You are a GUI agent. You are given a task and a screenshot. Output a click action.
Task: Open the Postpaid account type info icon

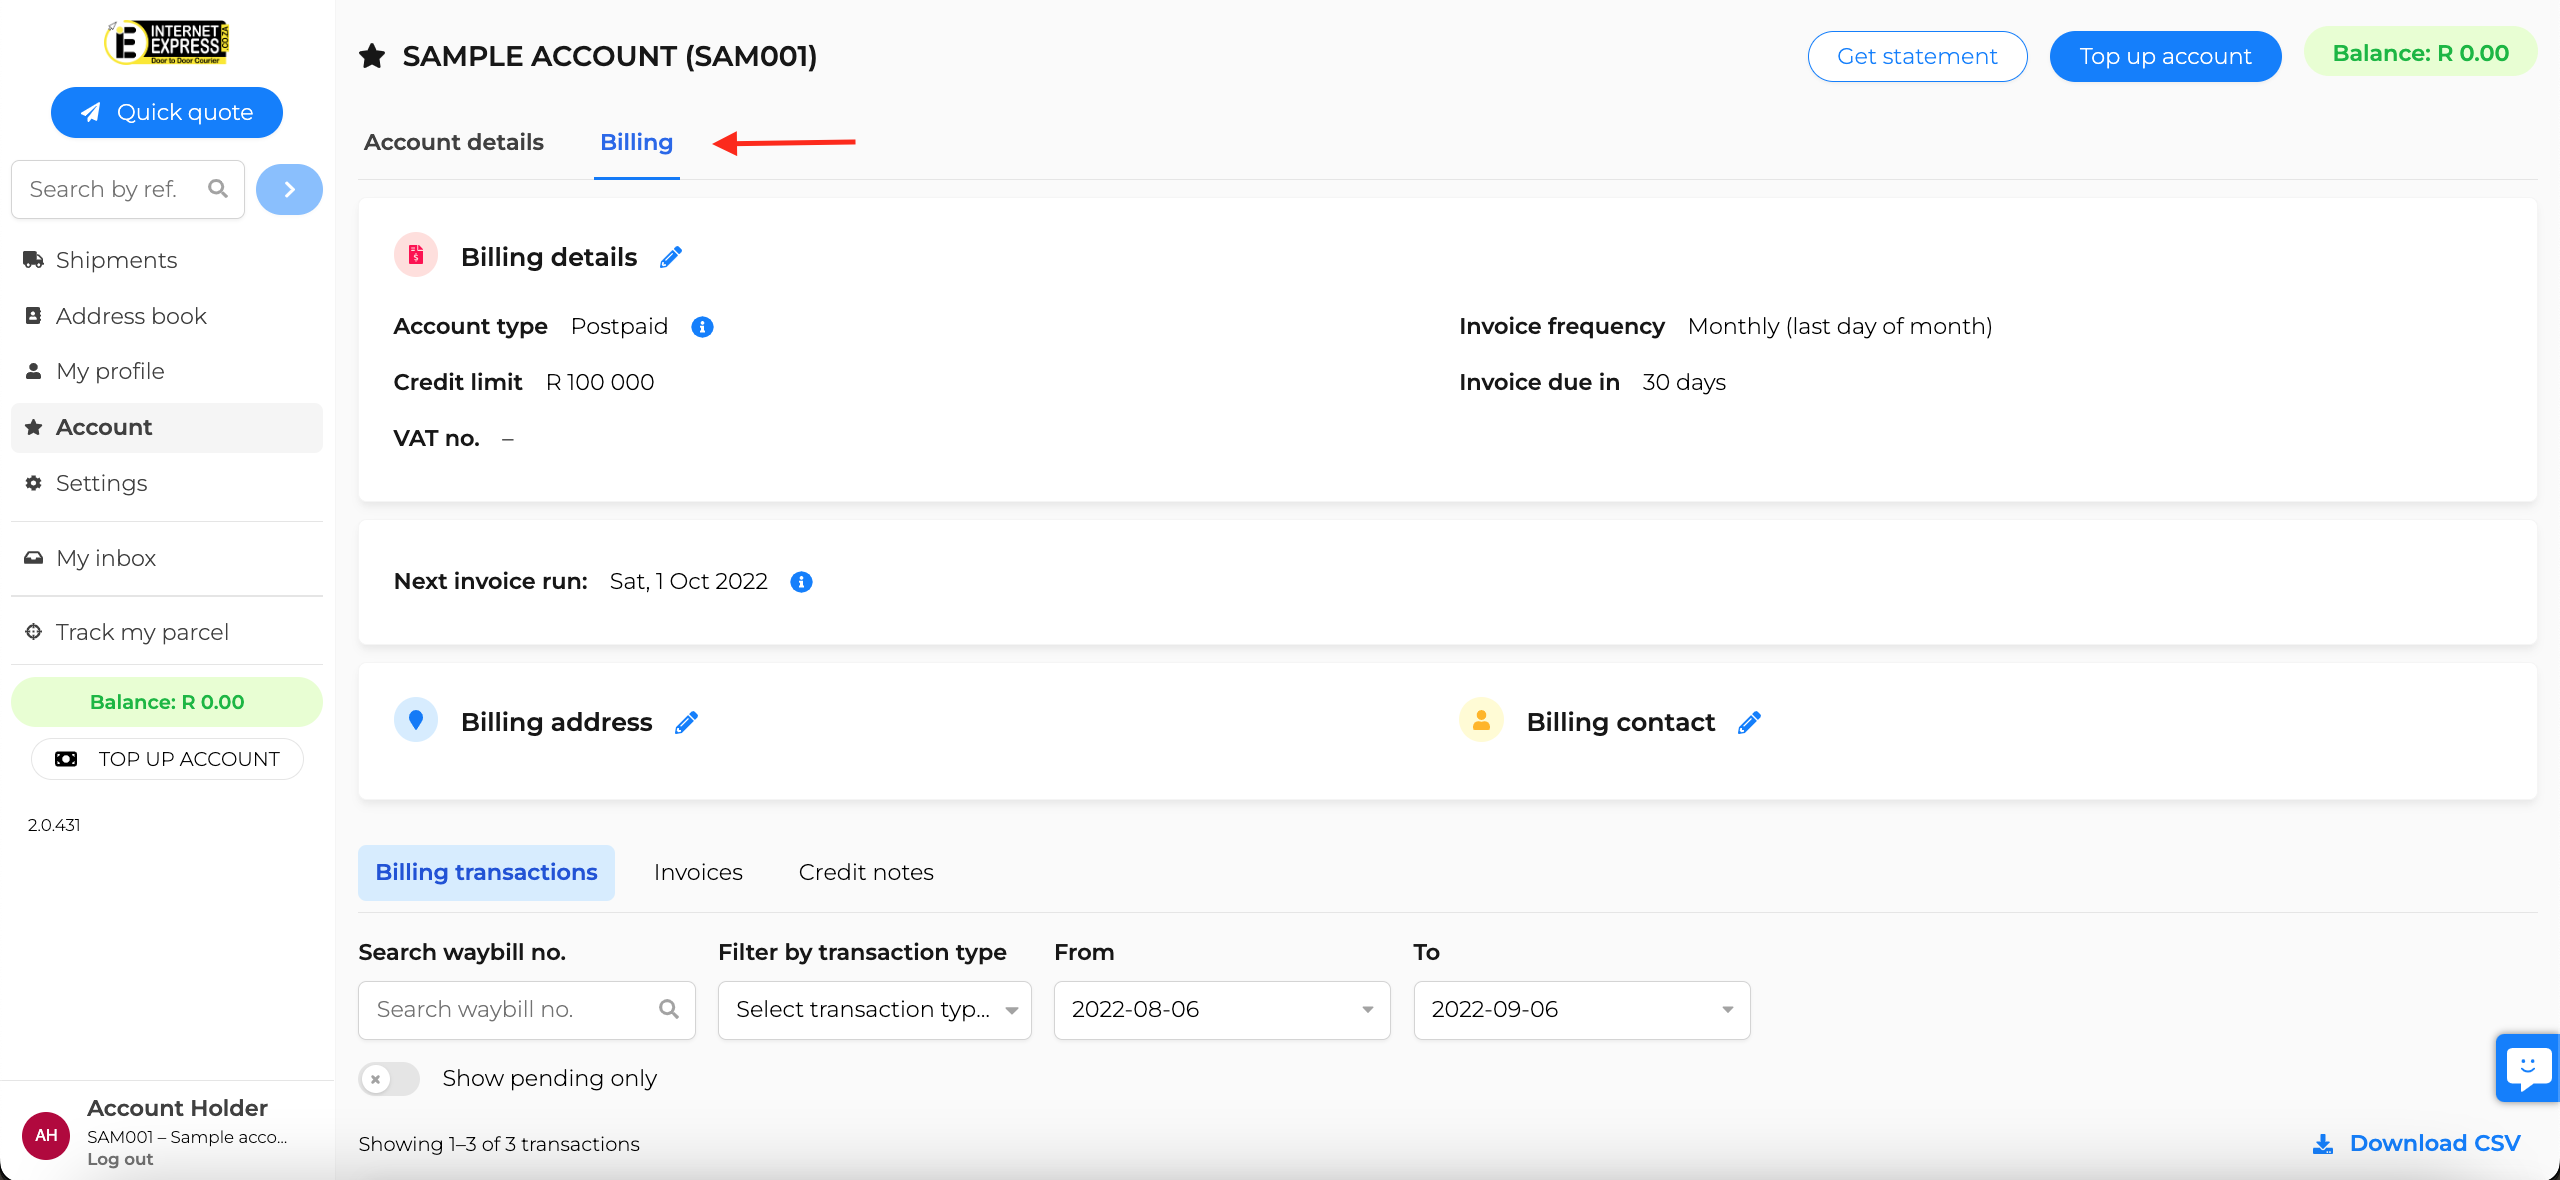[702, 327]
